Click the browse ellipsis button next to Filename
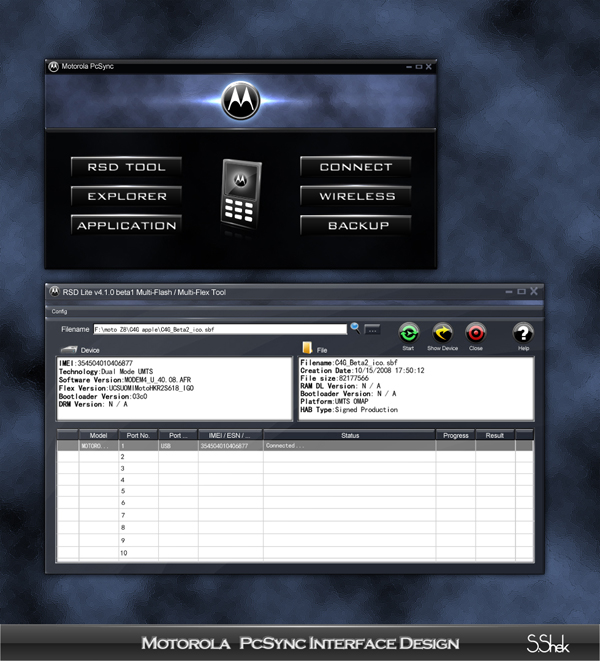 pos(372,328)
